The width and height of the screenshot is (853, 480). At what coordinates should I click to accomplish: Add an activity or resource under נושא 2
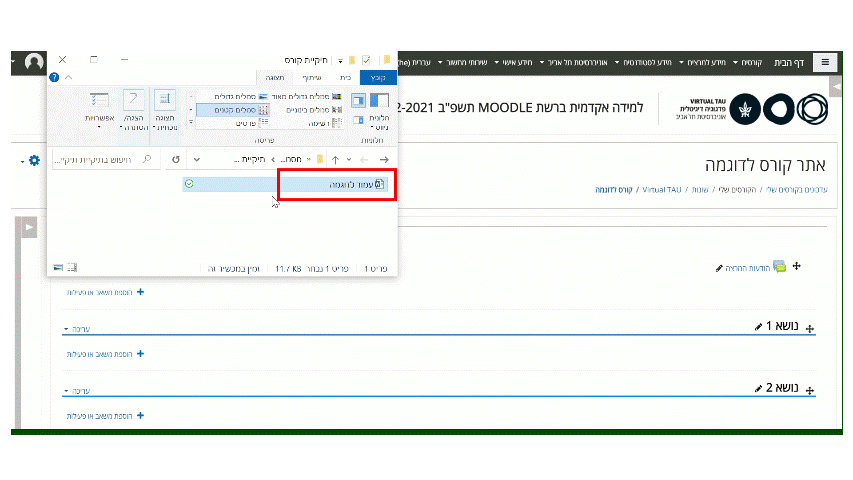[106, 416]
